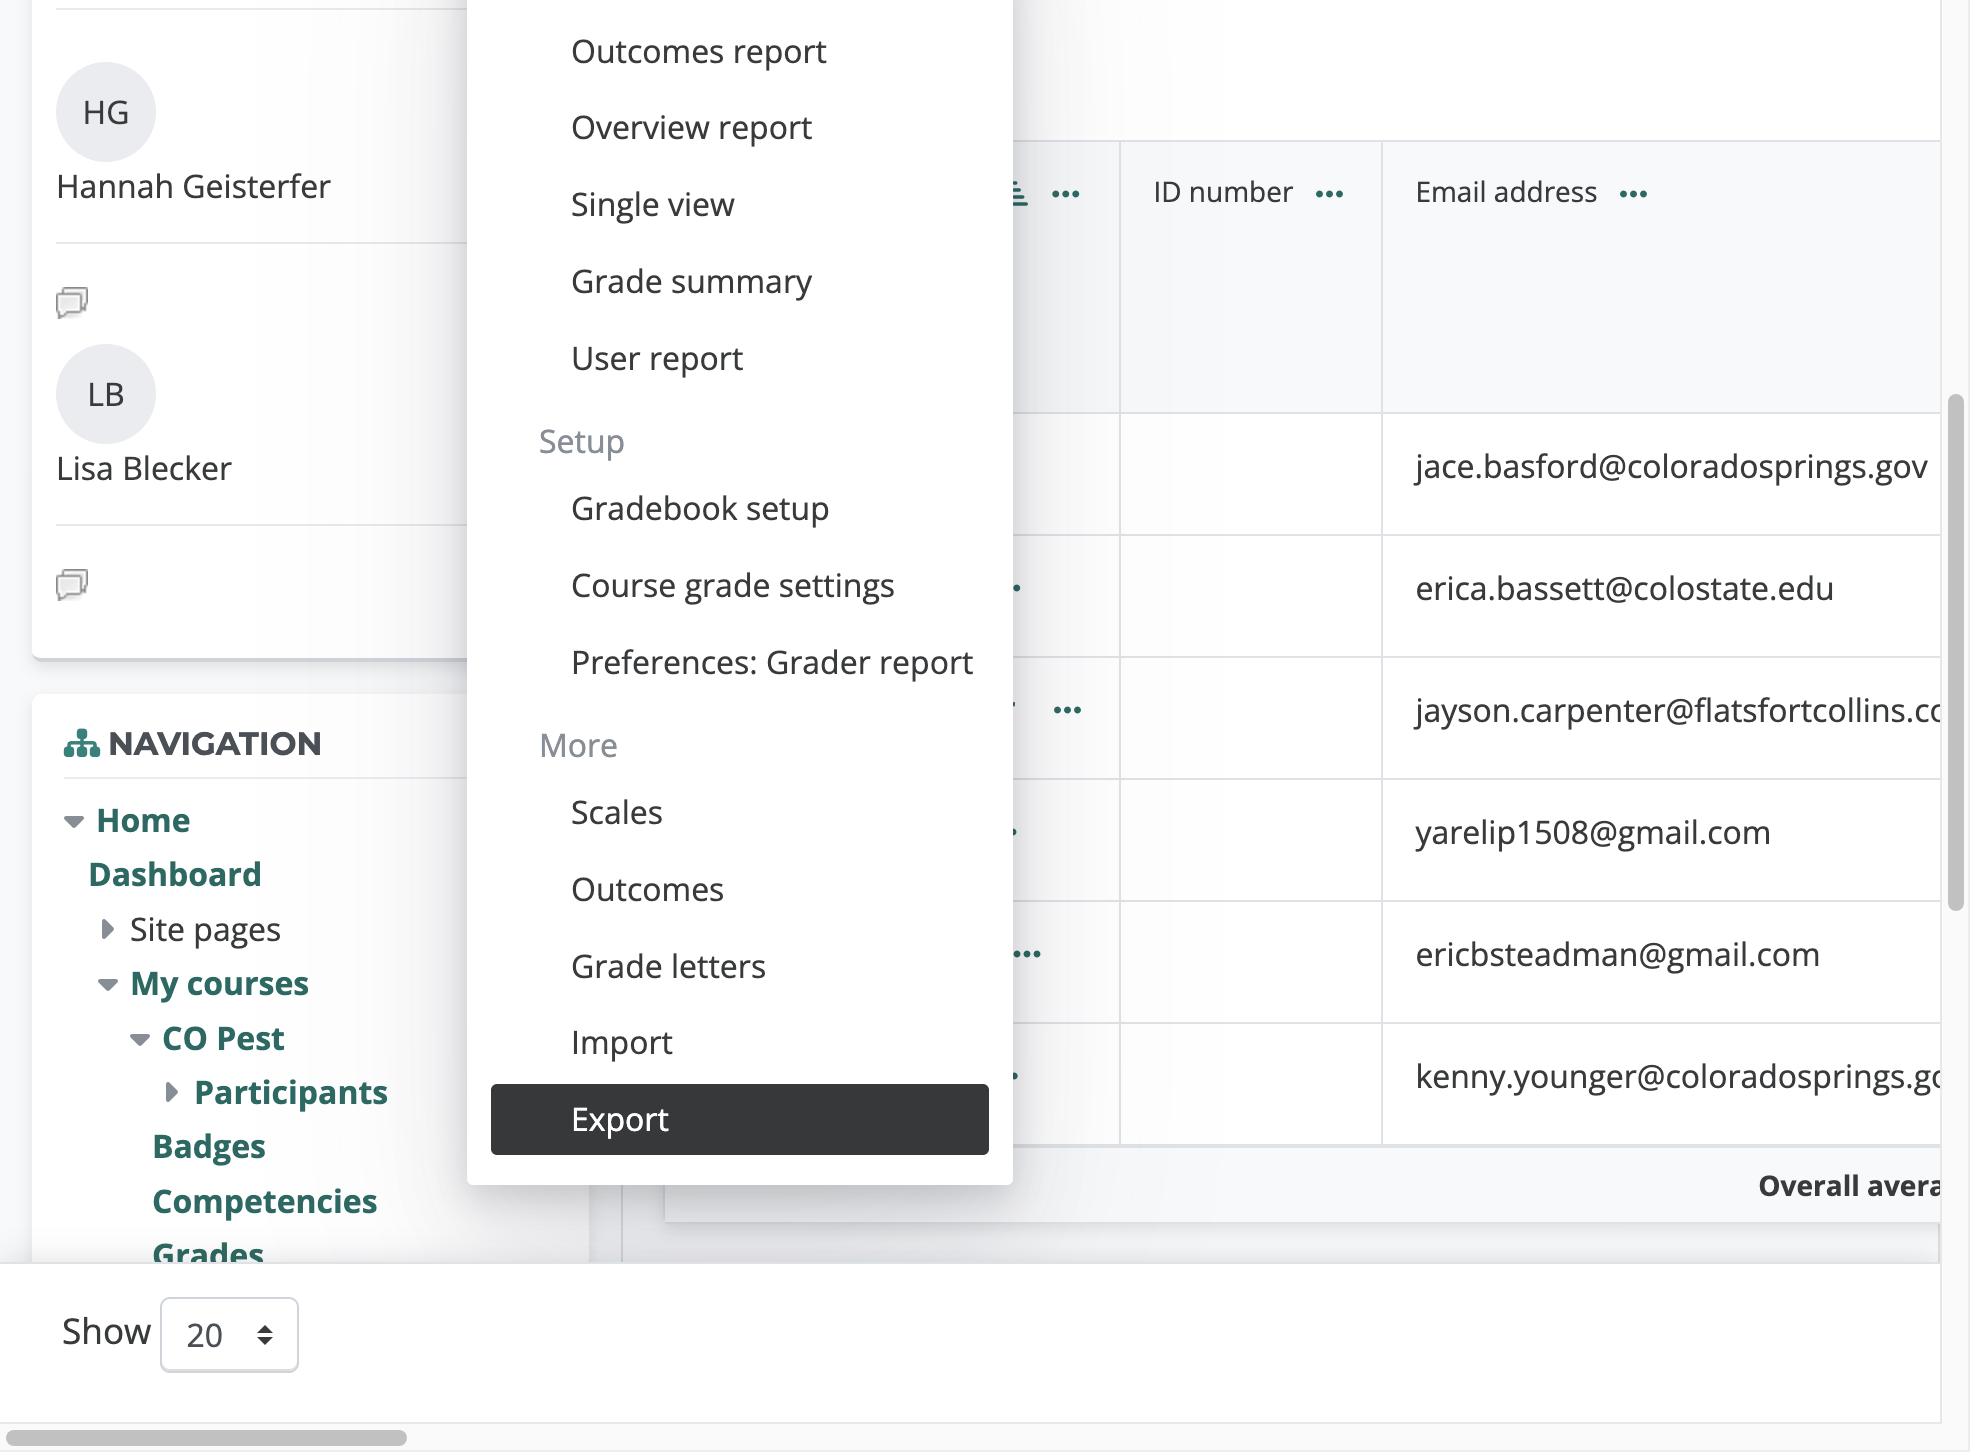The image size is (1970, 1452).
Task: Click the highlighted Export item
Action: pos(740,1120)
